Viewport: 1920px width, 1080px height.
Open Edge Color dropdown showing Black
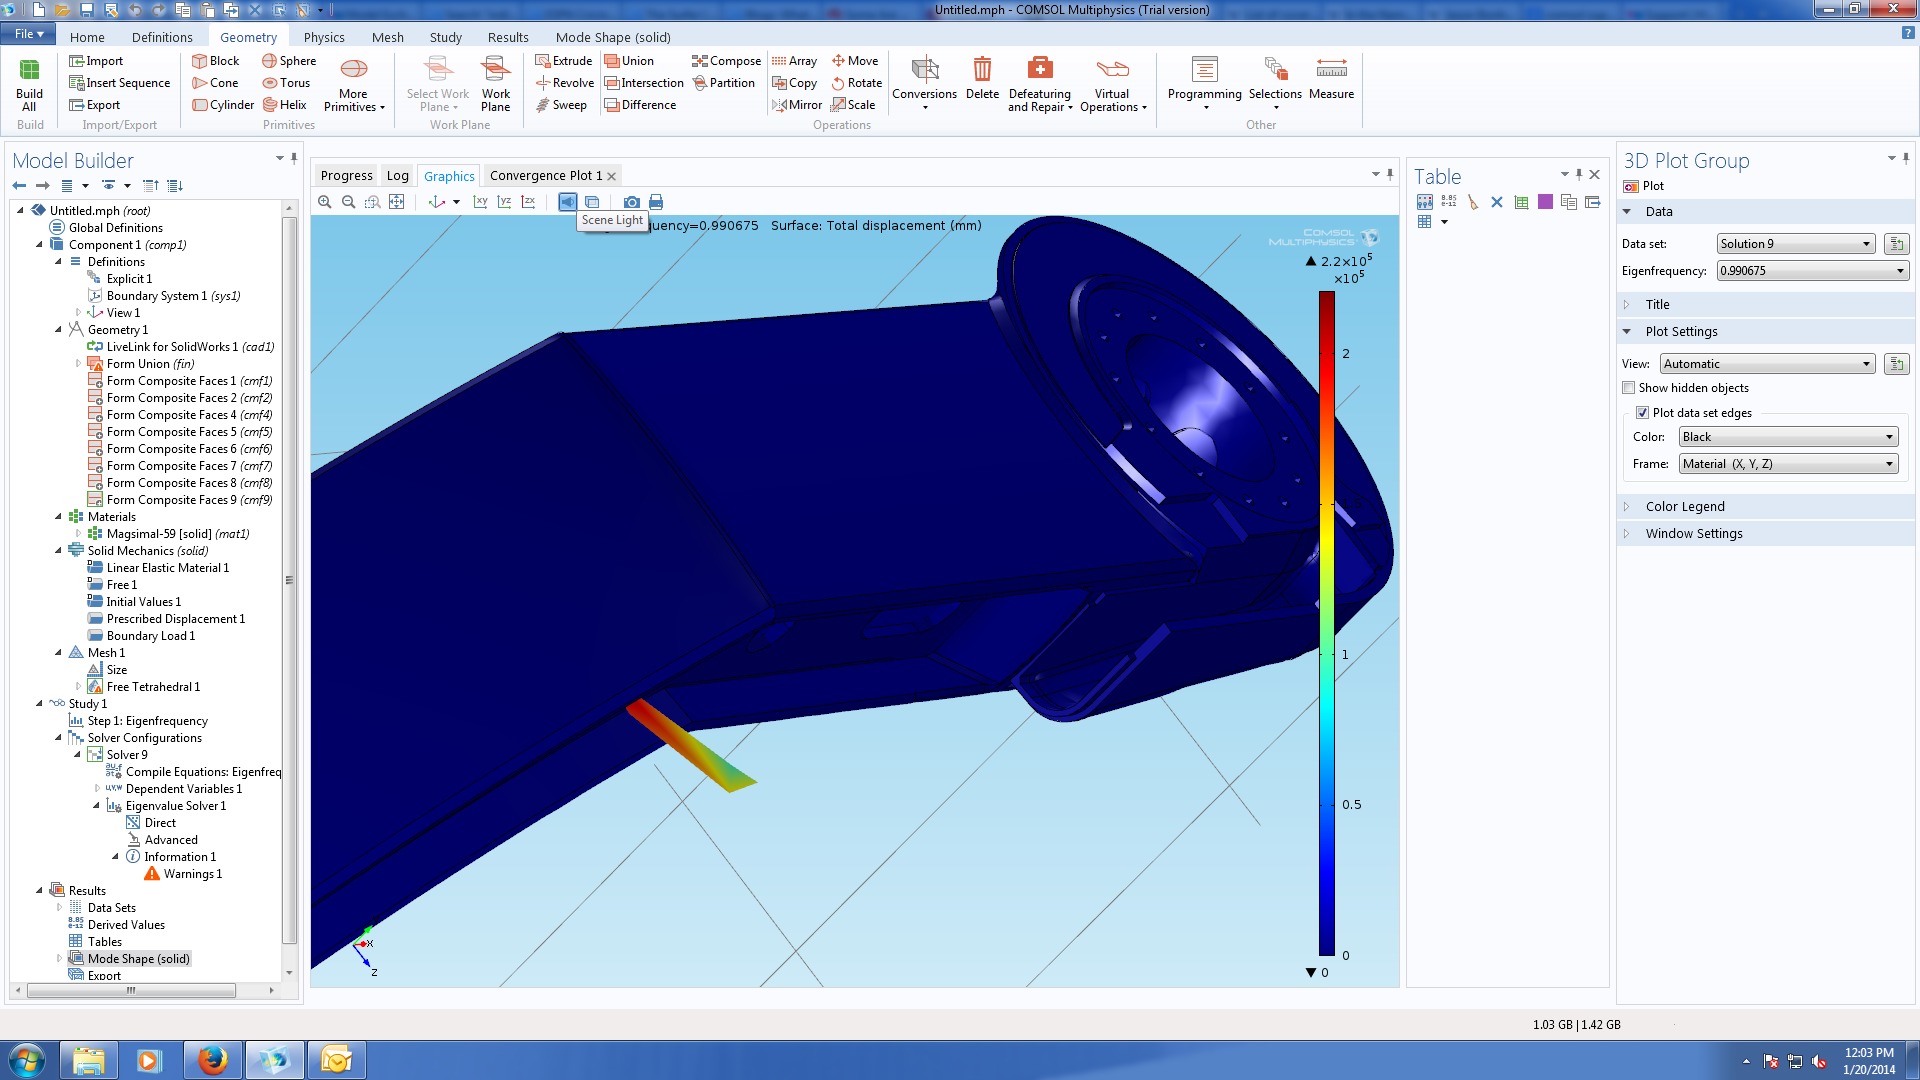point(1787,437)
